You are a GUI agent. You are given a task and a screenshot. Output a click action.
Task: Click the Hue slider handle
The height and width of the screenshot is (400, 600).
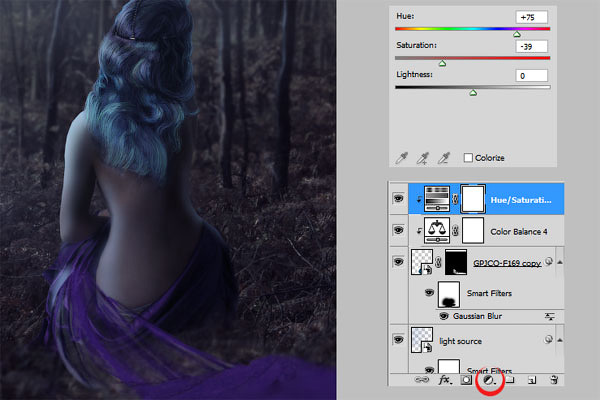(517, 34)
